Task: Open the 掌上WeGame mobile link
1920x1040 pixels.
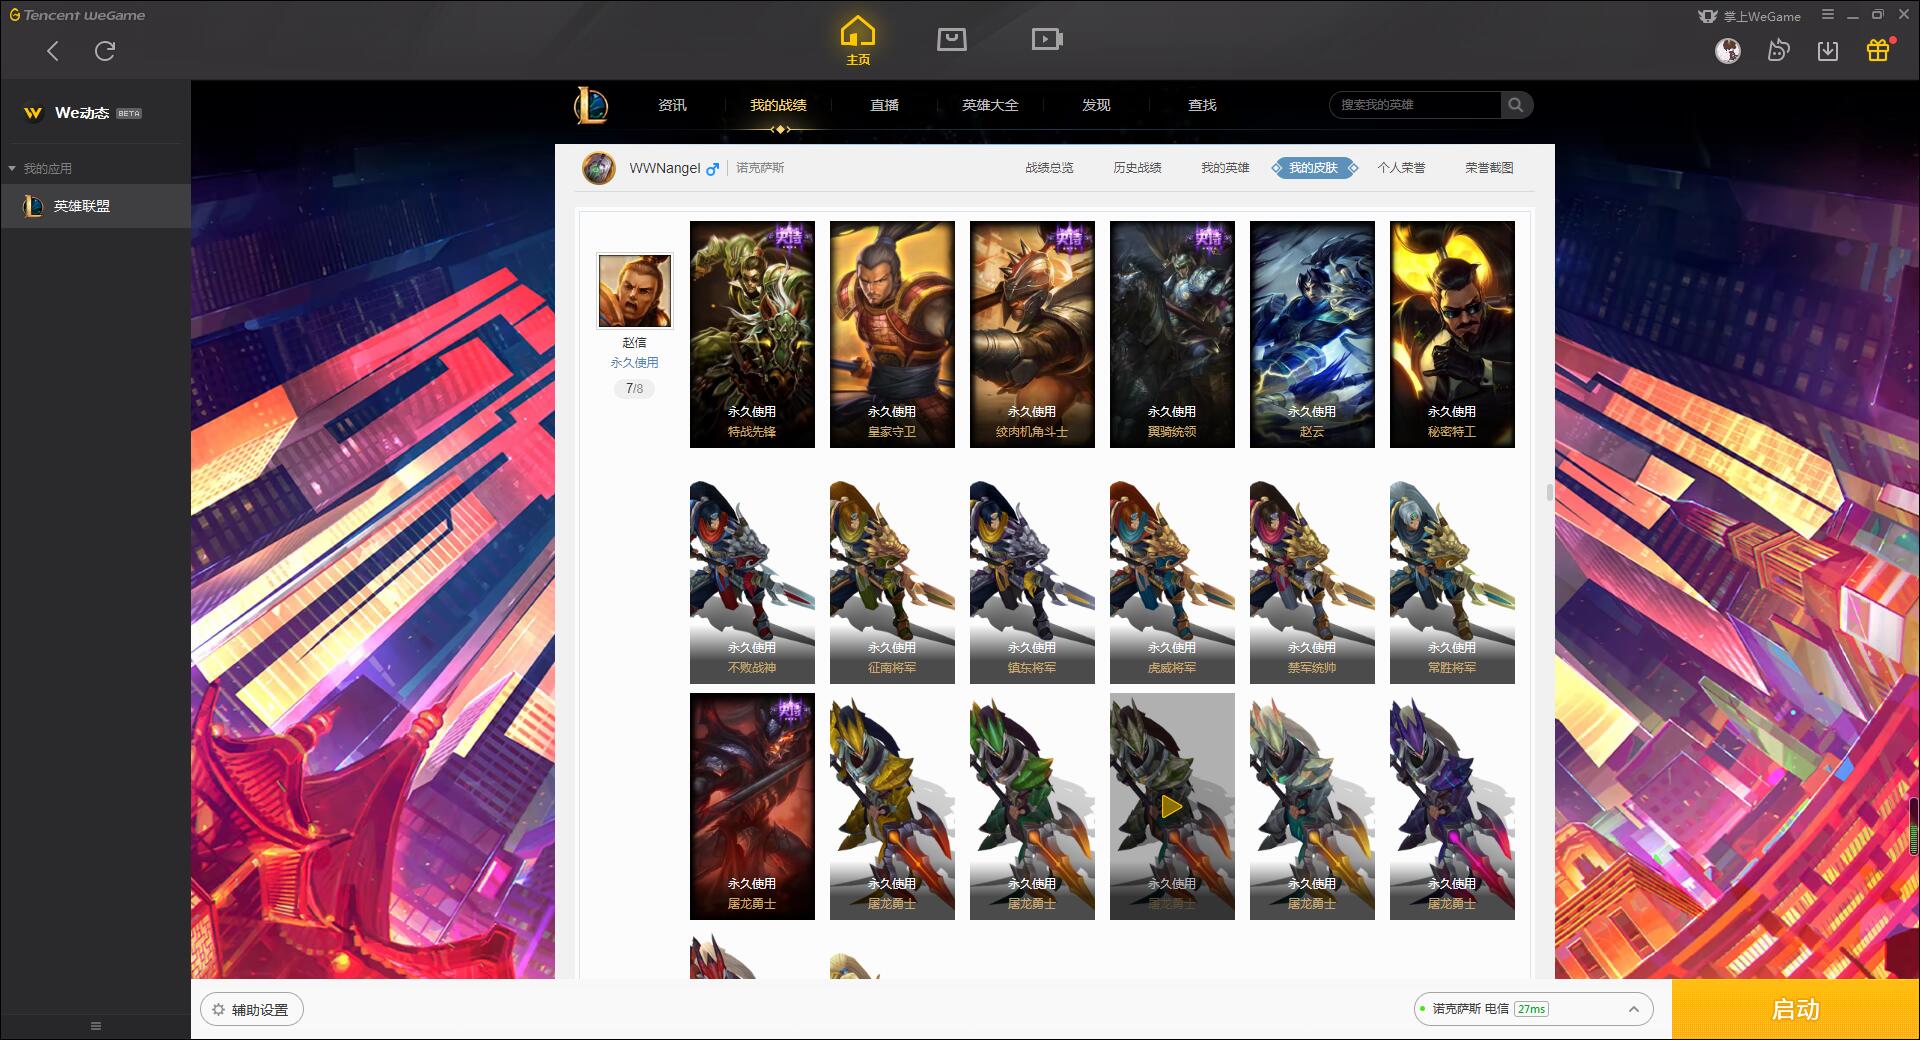Action: click(1750, 16)
